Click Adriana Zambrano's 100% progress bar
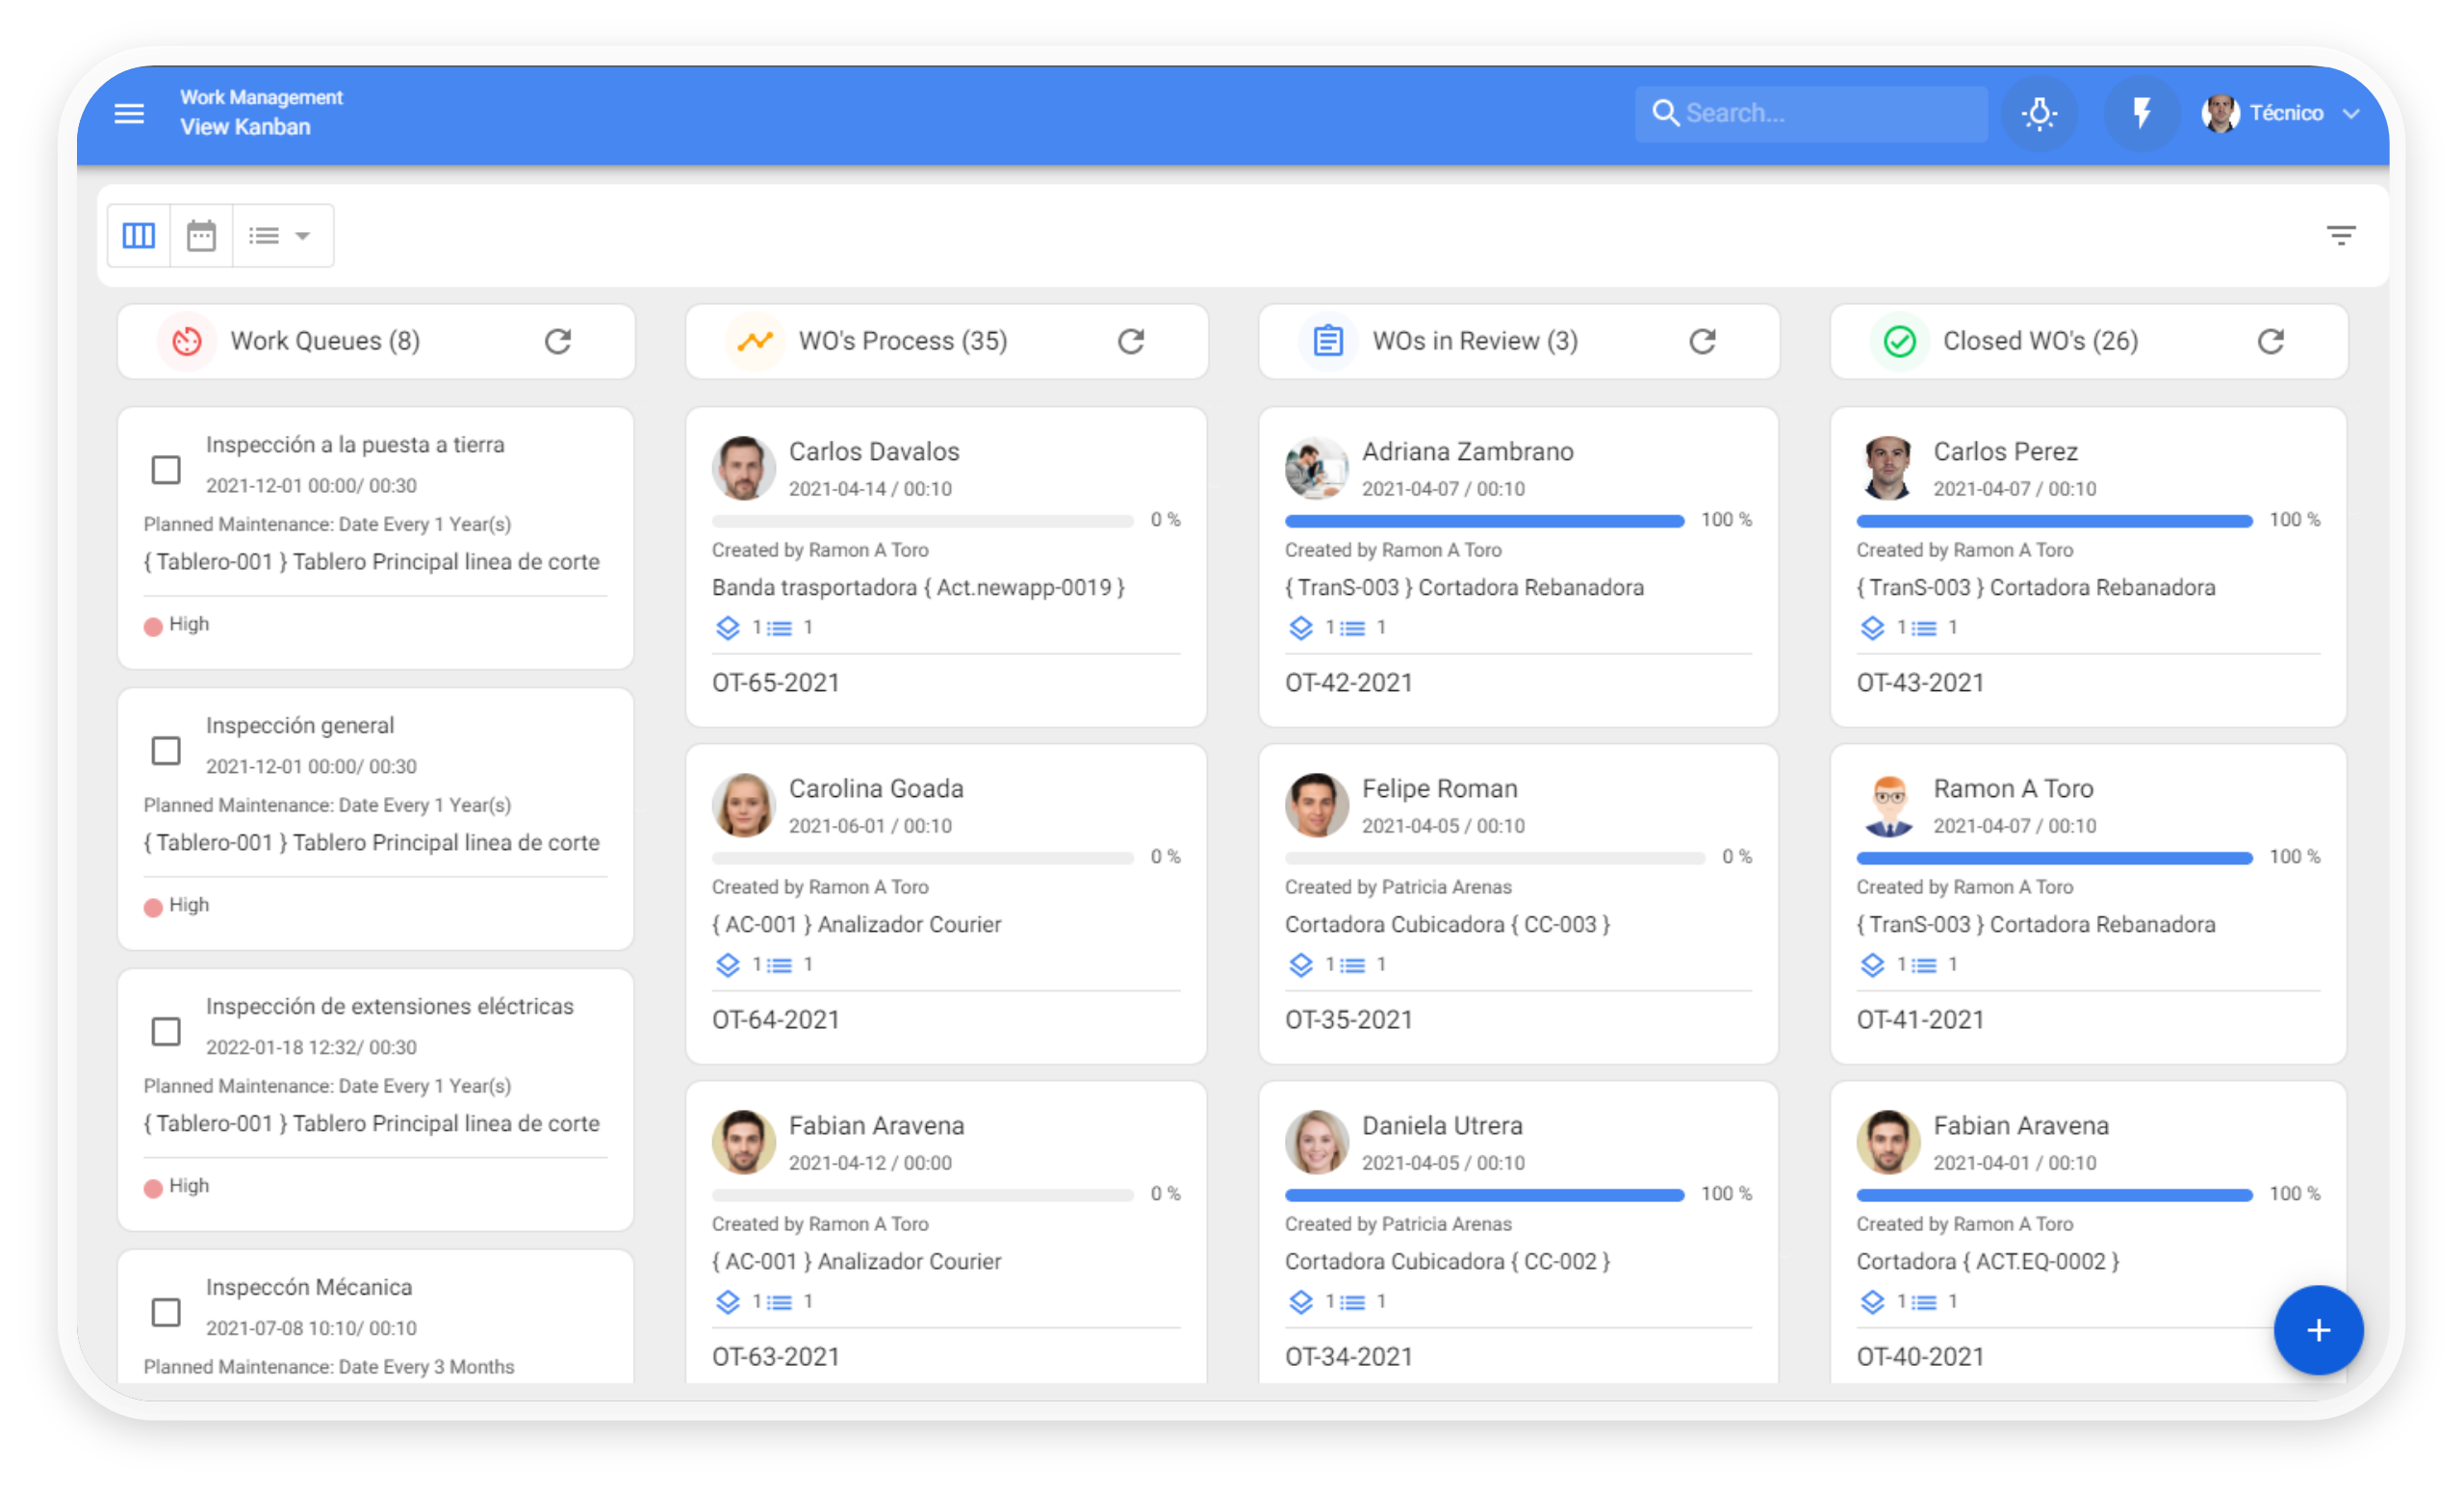The image size is (2464, 1490). (x=1484, y=521)
